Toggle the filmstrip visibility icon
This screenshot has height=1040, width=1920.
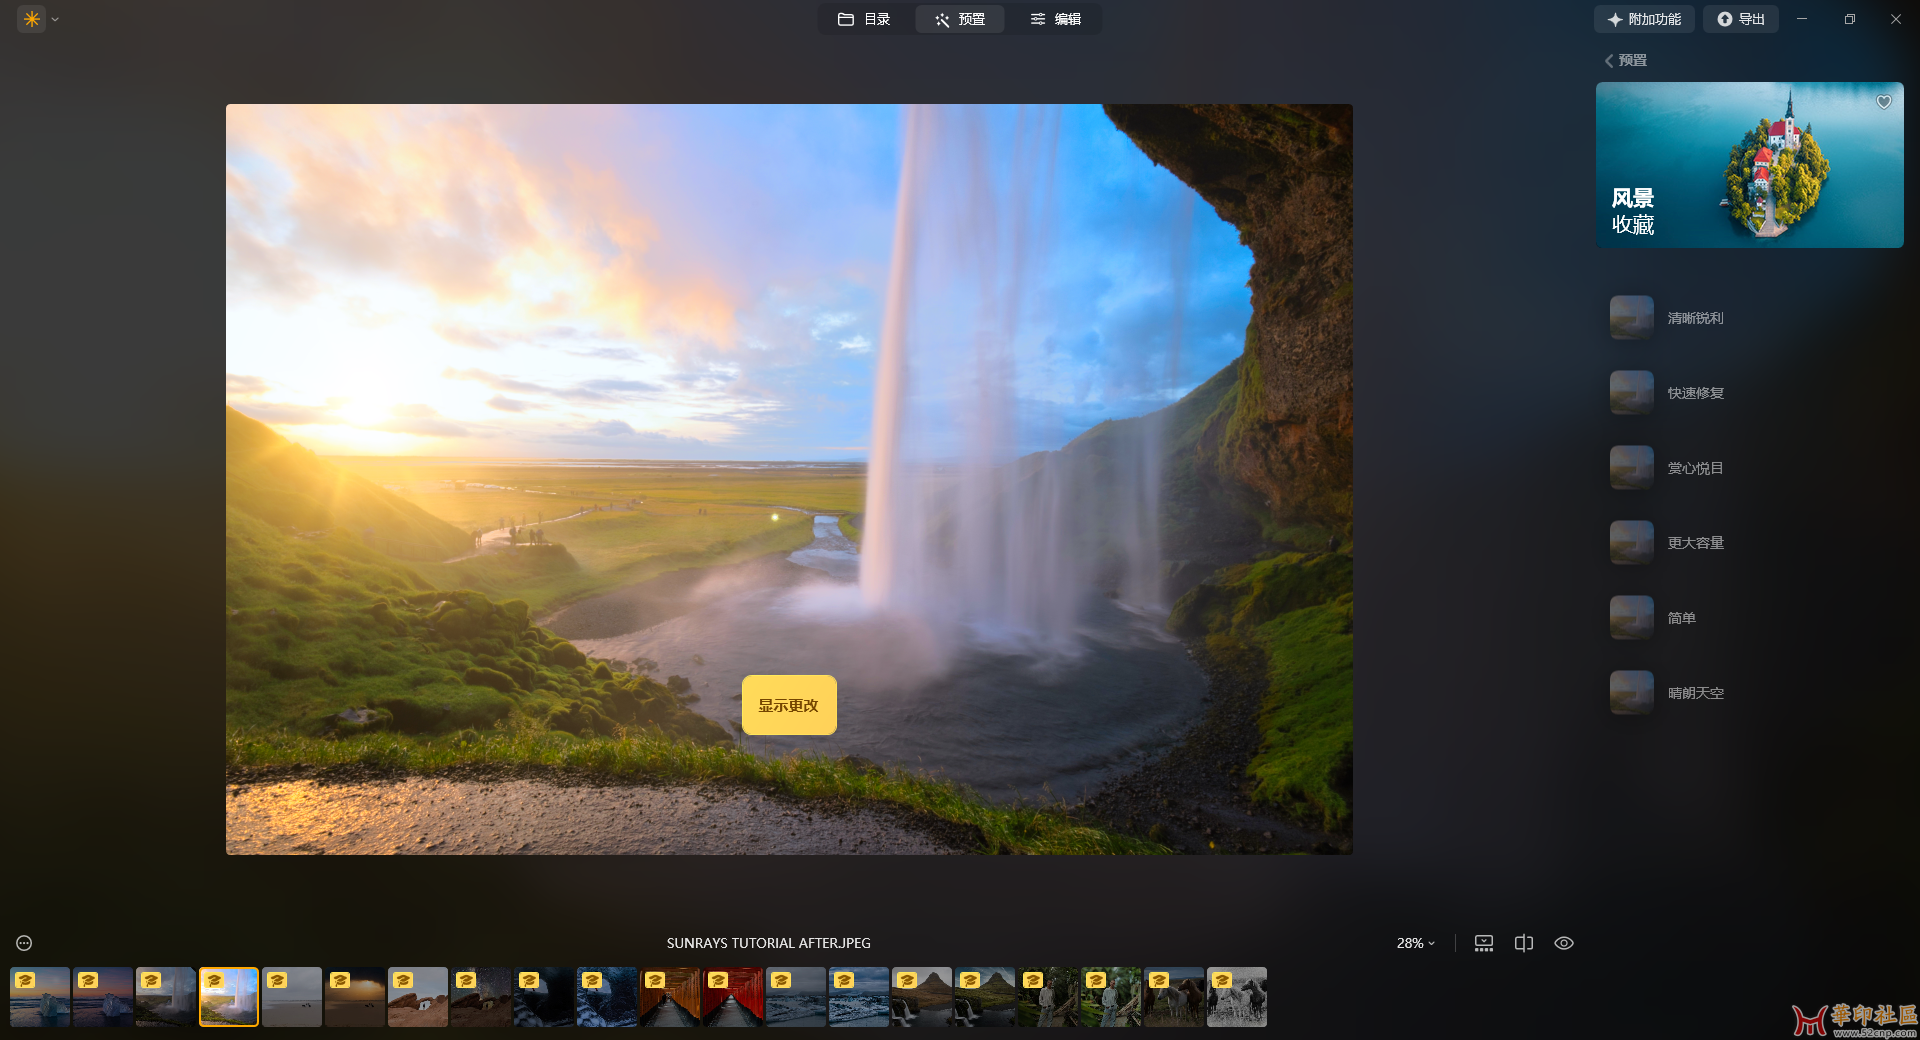click(1484, 943)
